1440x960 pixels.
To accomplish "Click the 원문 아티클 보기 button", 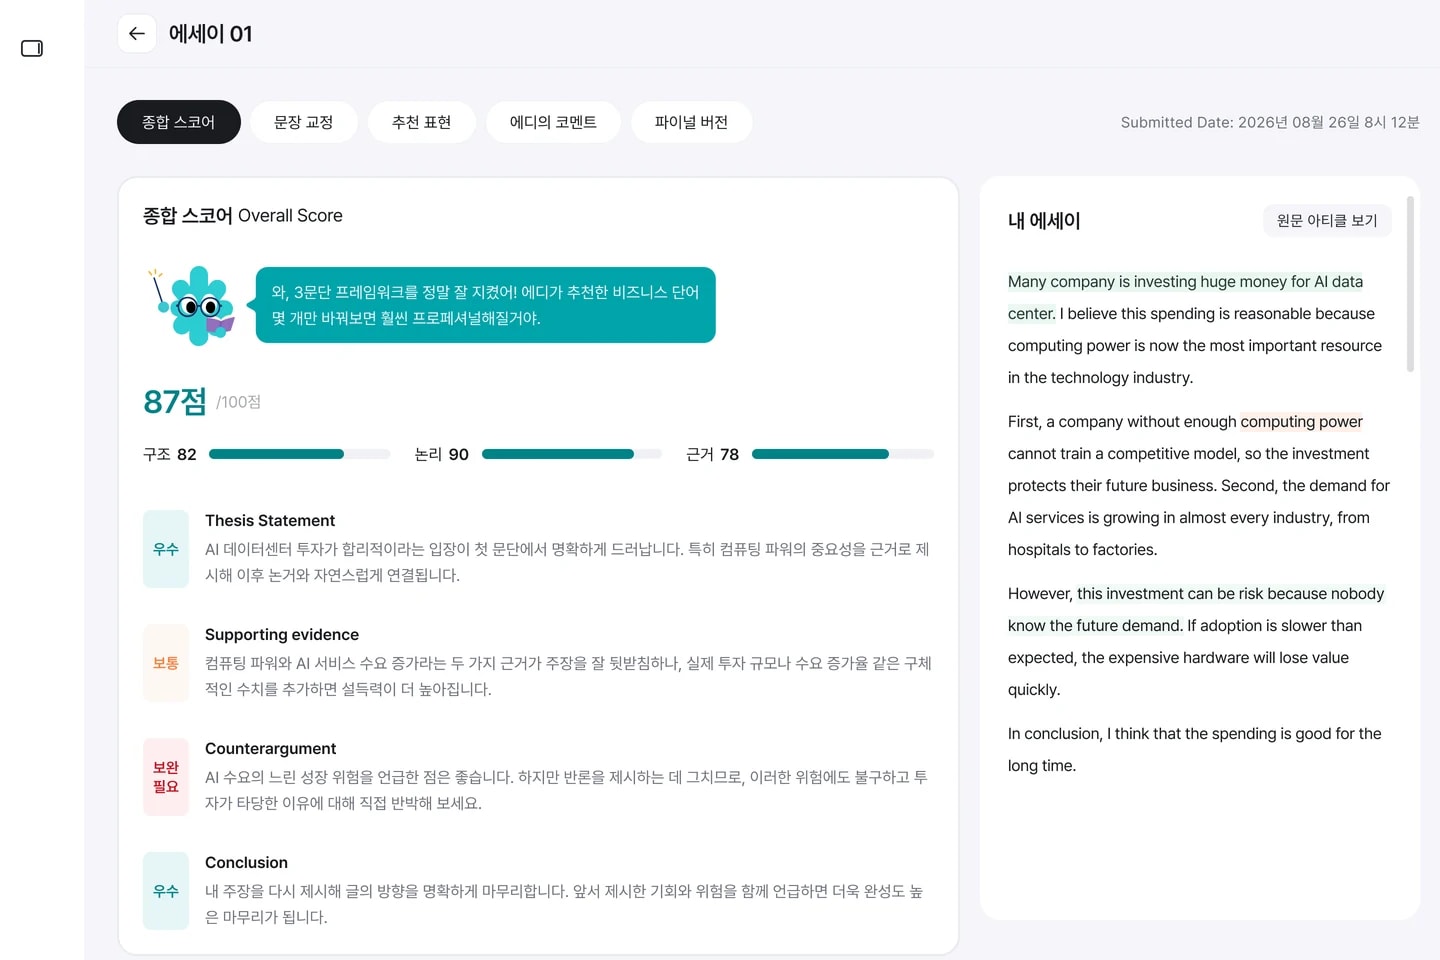I will pyautogui.click(x=1327, y=220).
